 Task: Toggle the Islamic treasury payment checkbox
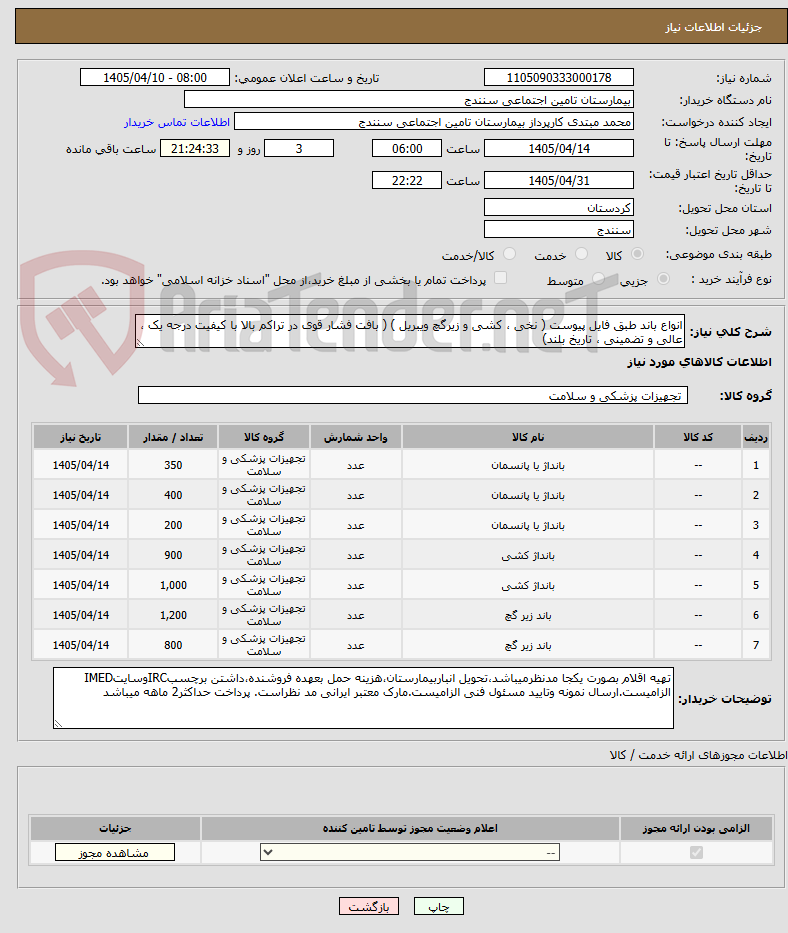(501, 278)
